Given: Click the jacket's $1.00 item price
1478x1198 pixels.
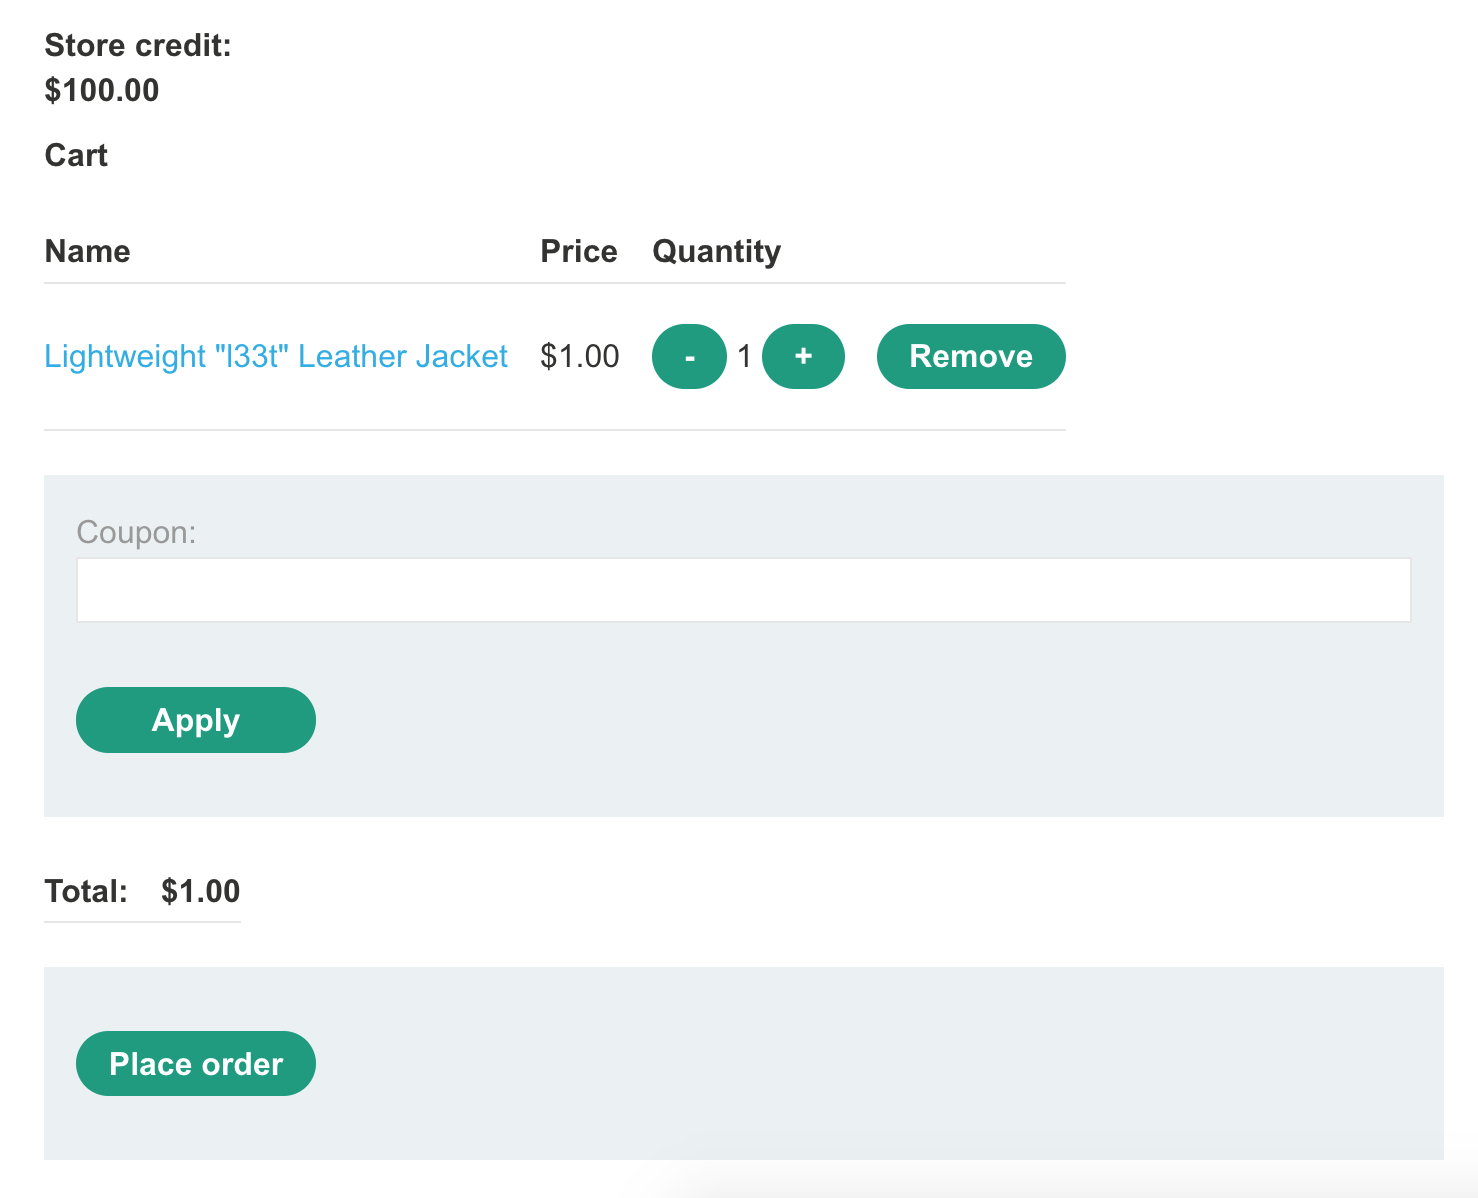Looking at the screenshot, I should coord(579,357).
